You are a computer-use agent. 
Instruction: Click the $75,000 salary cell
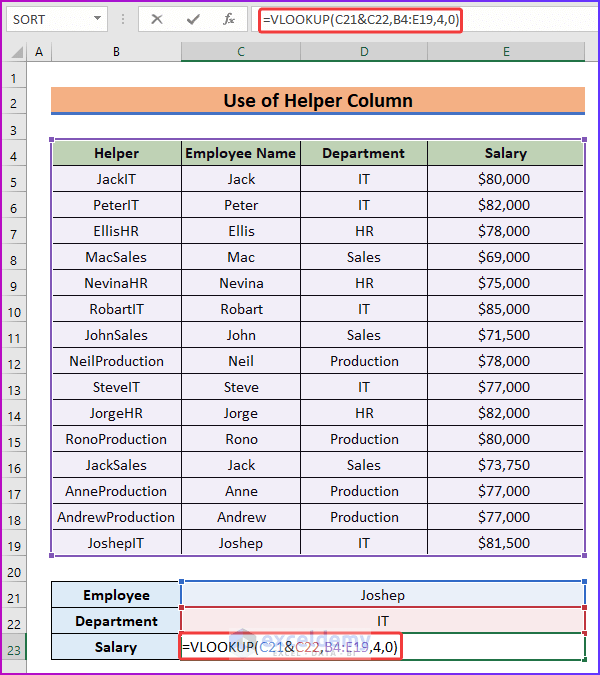pos(506,283)
